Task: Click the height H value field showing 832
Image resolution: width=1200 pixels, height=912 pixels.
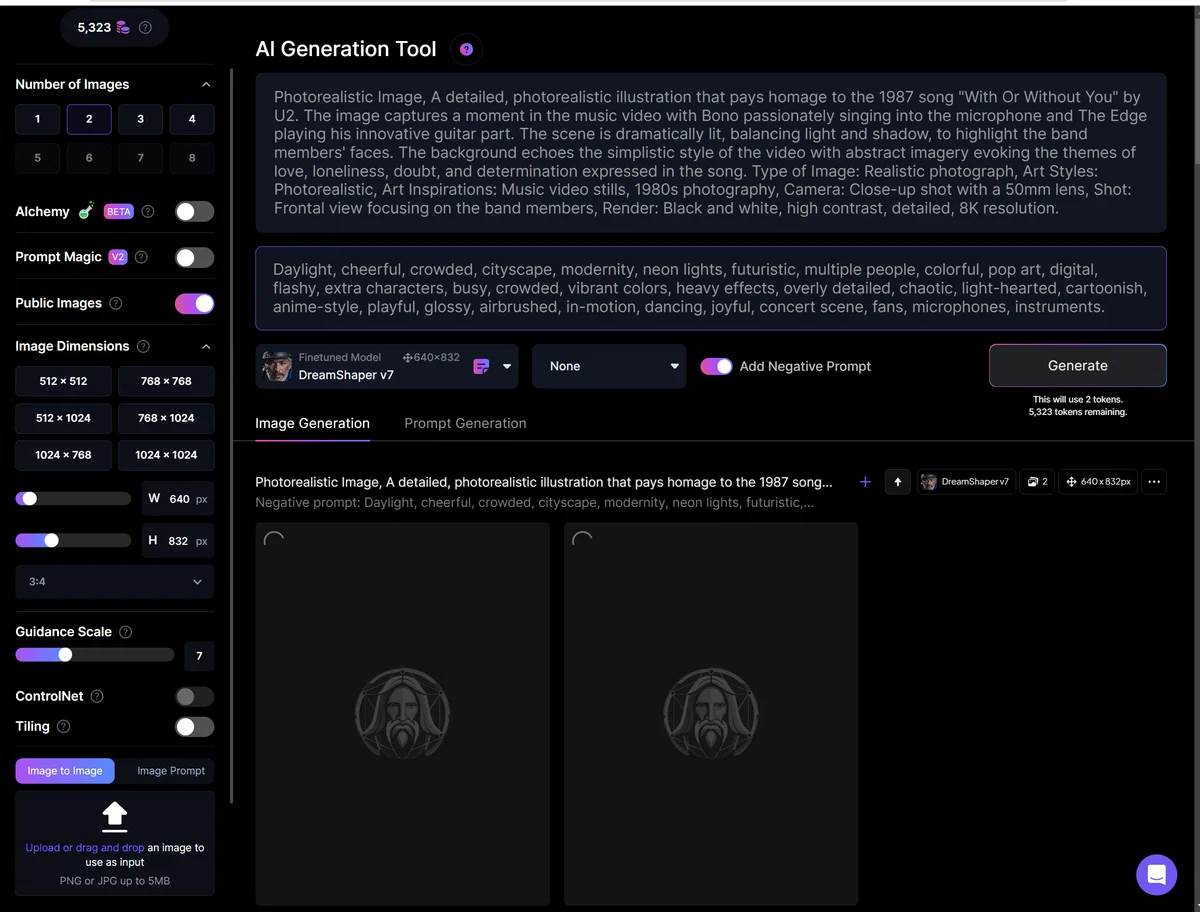Action: [x=178, y=541]
